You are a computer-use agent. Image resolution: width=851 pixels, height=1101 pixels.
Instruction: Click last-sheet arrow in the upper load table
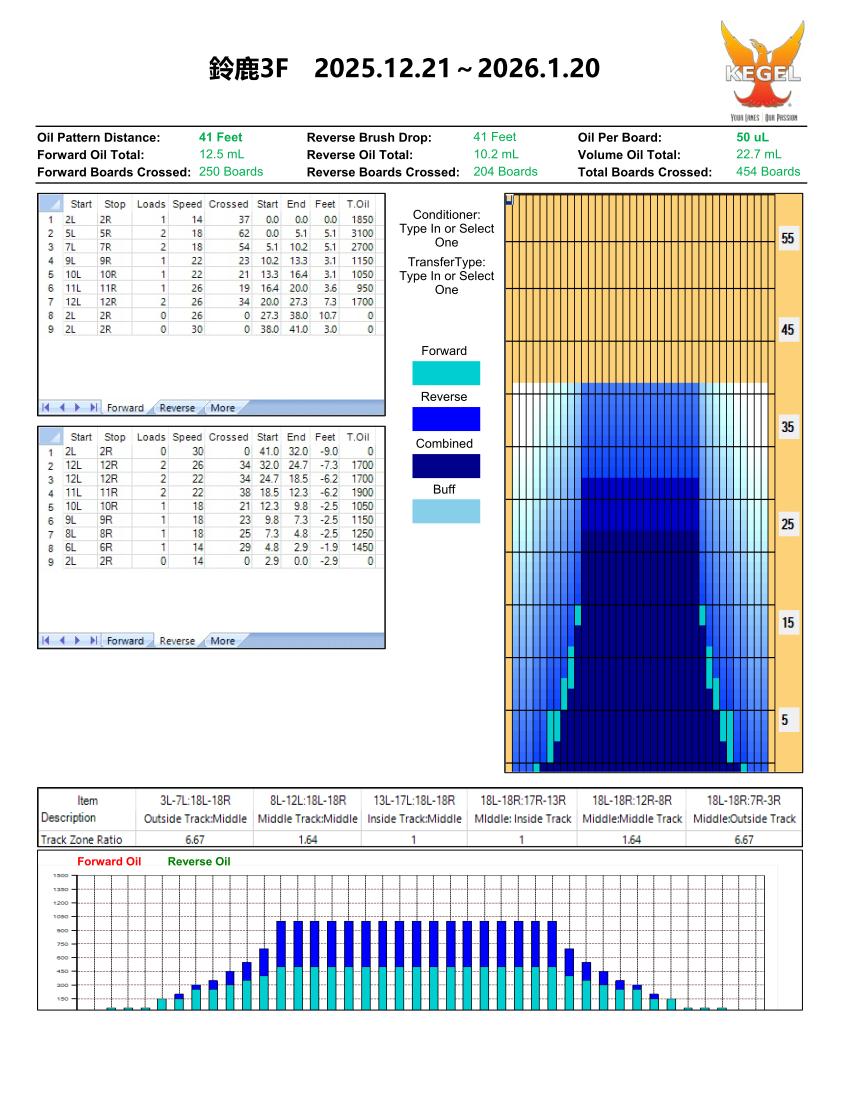[x=93, y=408]
